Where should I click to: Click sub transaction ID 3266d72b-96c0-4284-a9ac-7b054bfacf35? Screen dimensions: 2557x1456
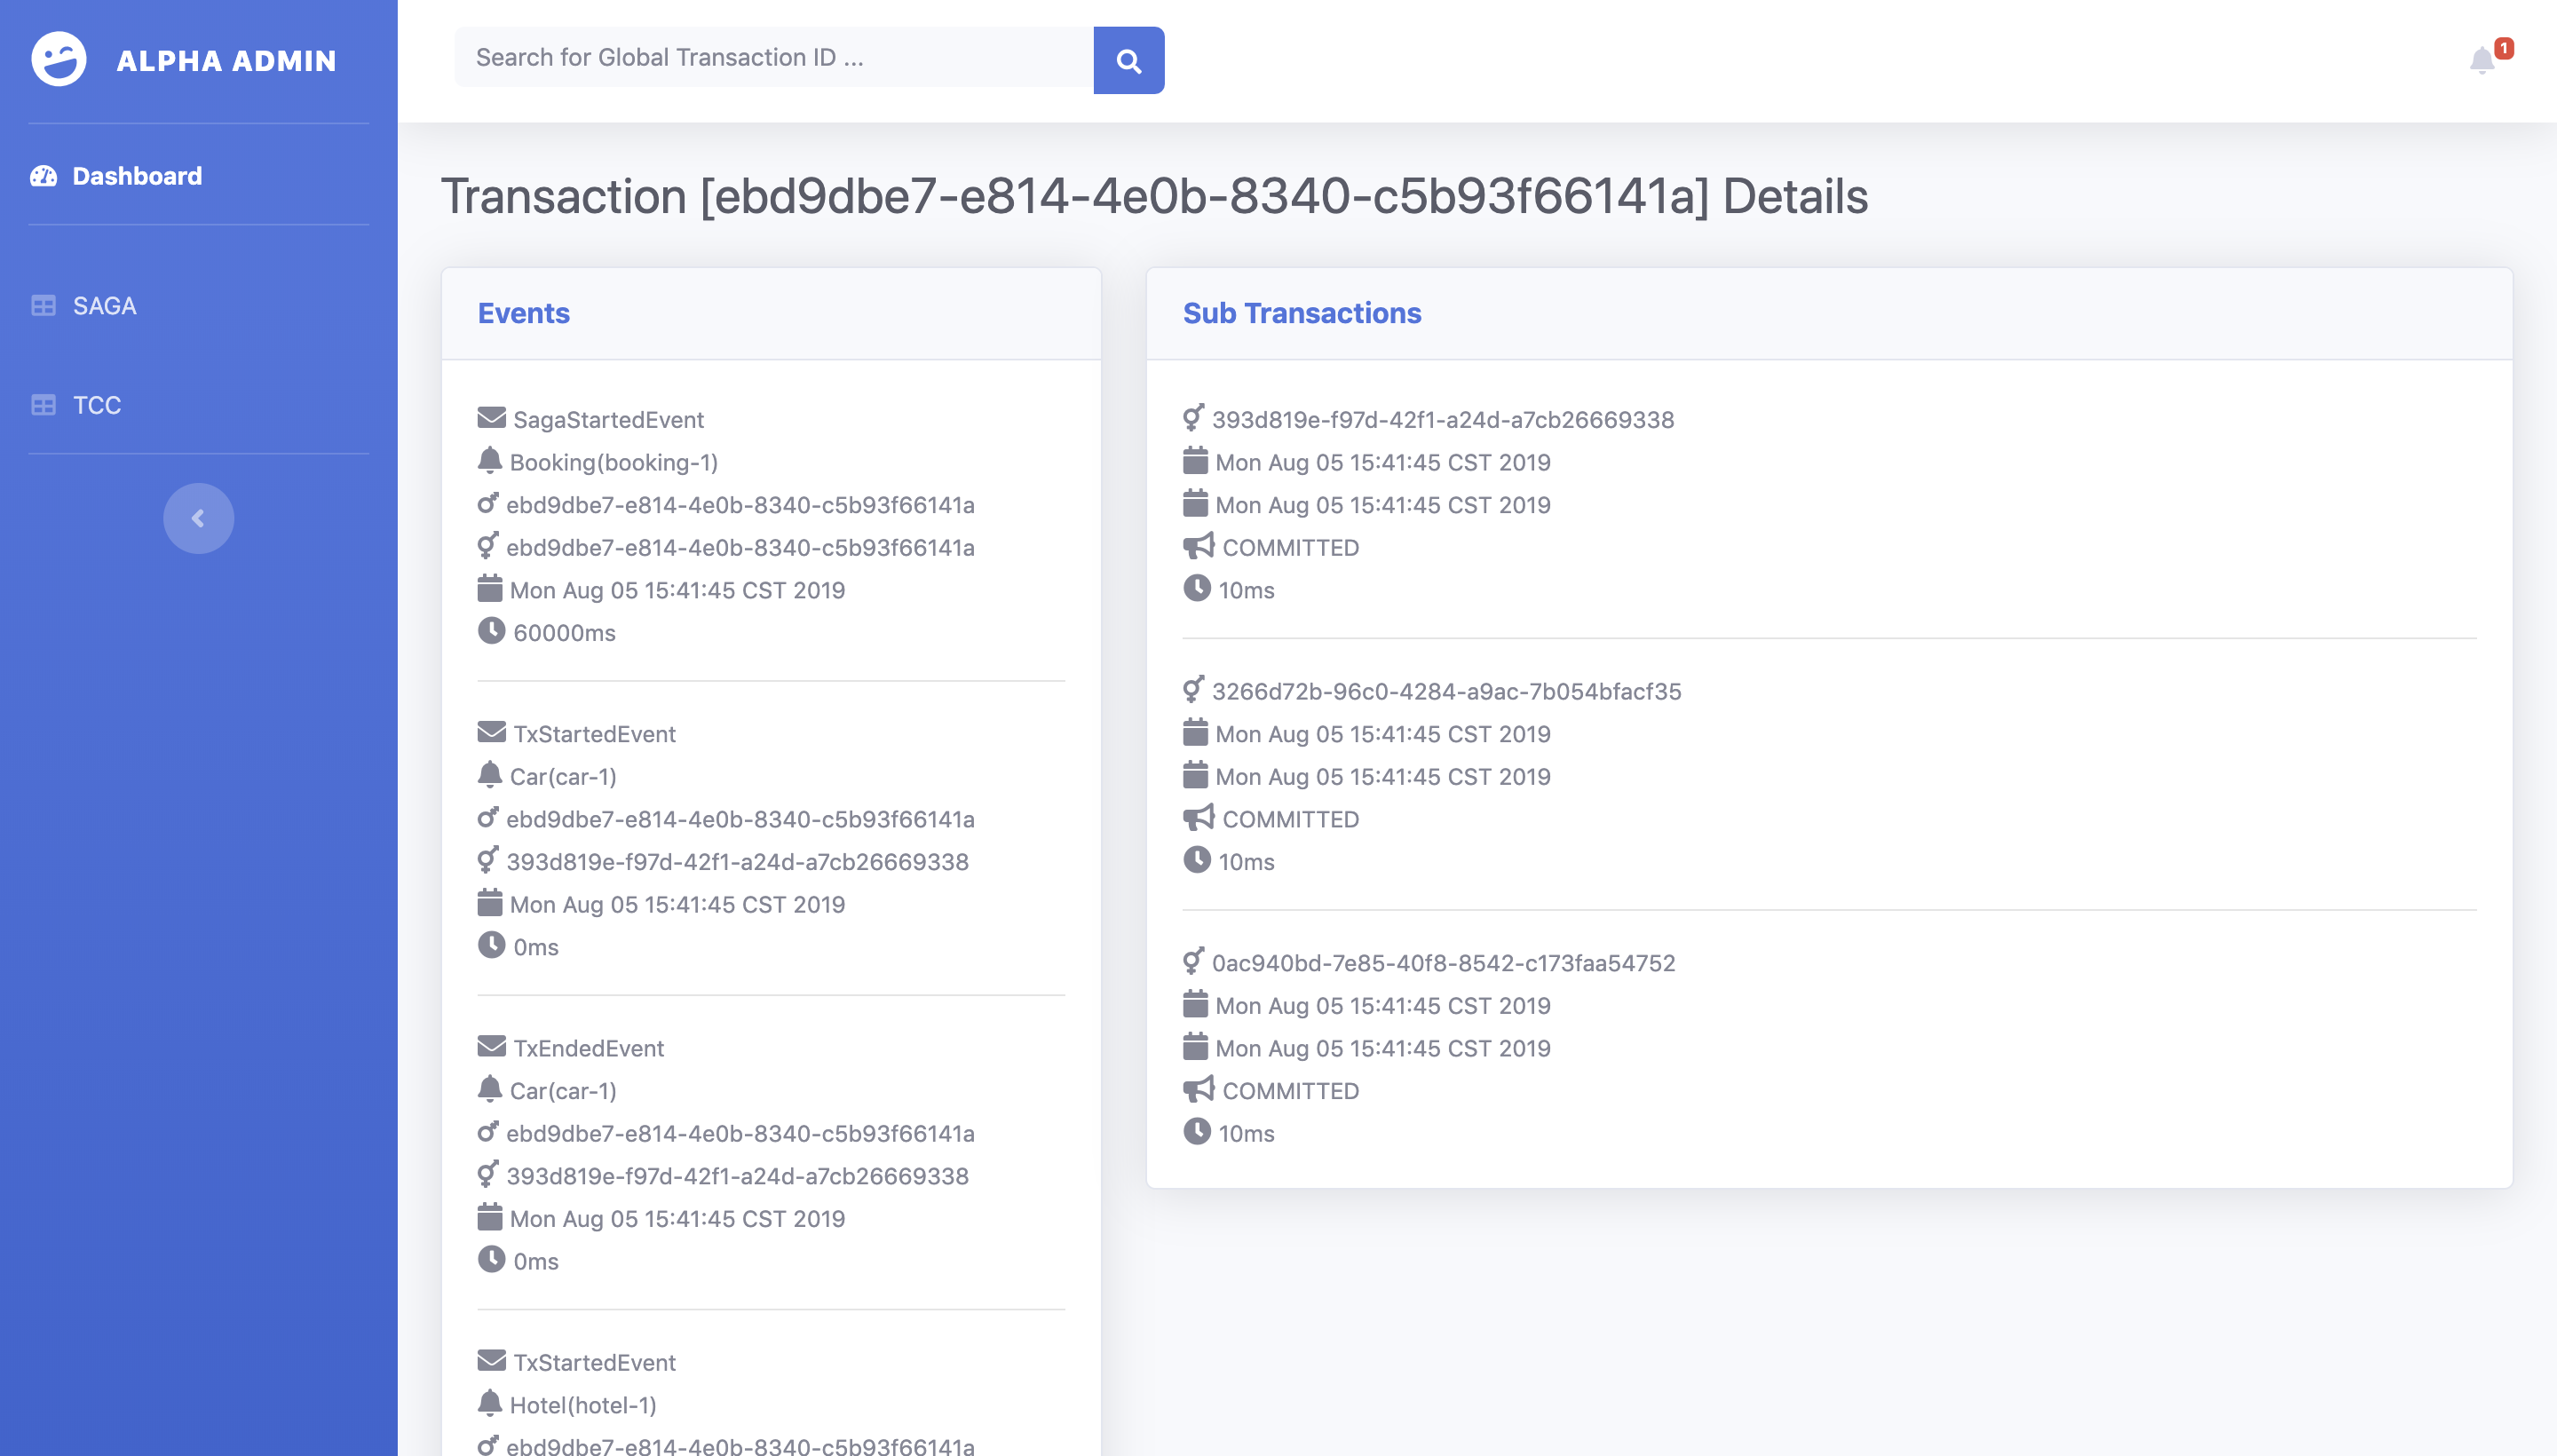[1445, 691]
